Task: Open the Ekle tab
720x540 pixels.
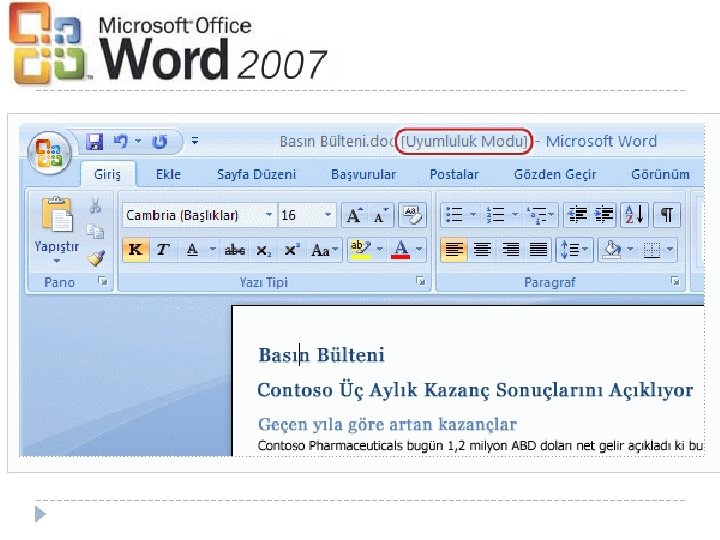Action: click(168, 174)
